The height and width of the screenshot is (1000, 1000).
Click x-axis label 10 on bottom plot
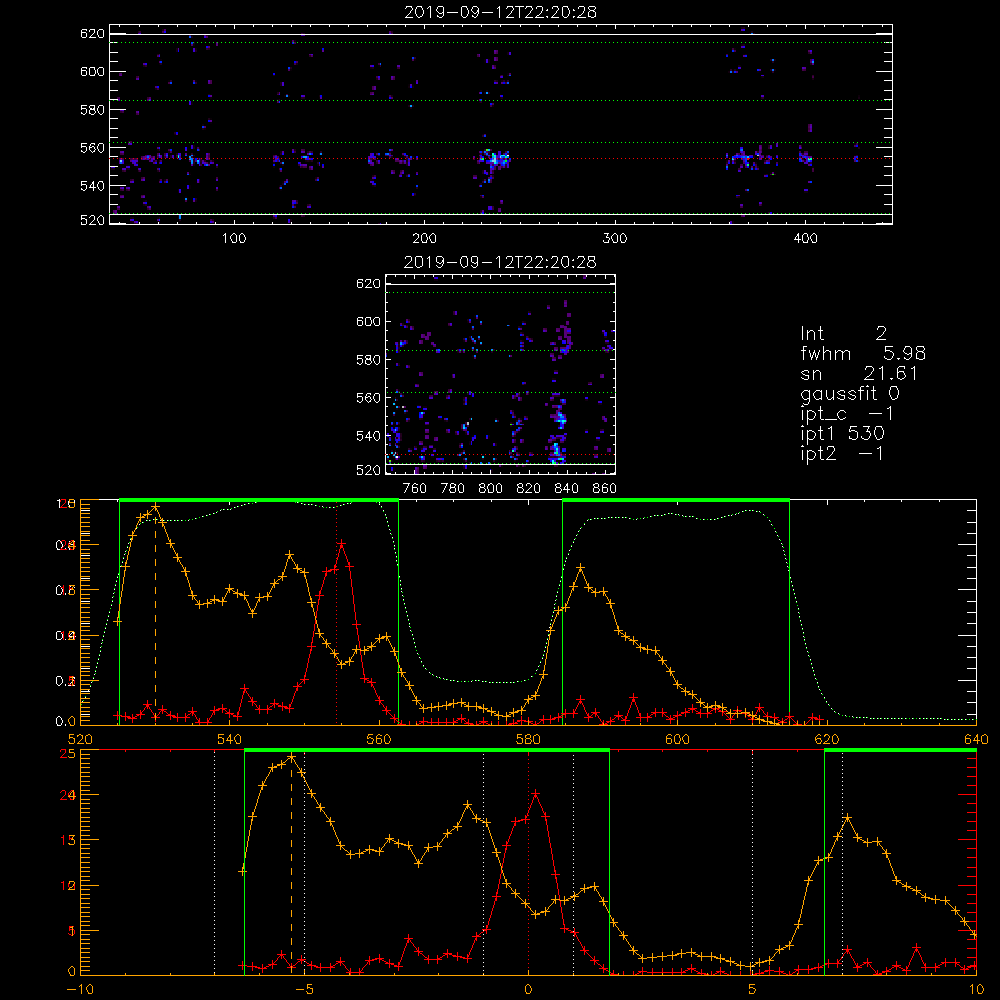pyautogui.click(x=976, y=989)
